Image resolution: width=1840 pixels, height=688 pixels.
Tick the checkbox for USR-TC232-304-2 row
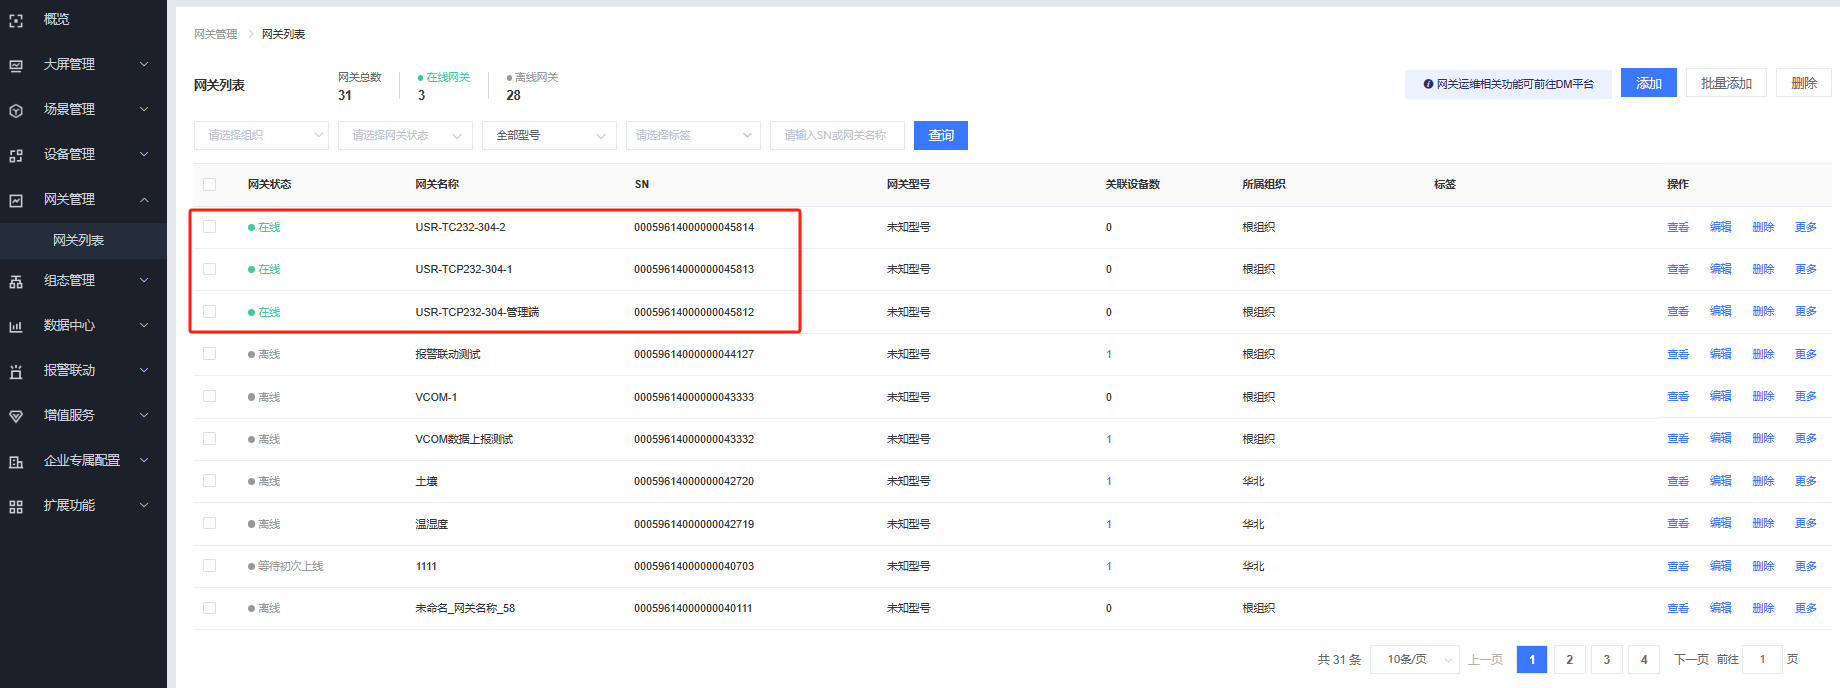point(209,227)
